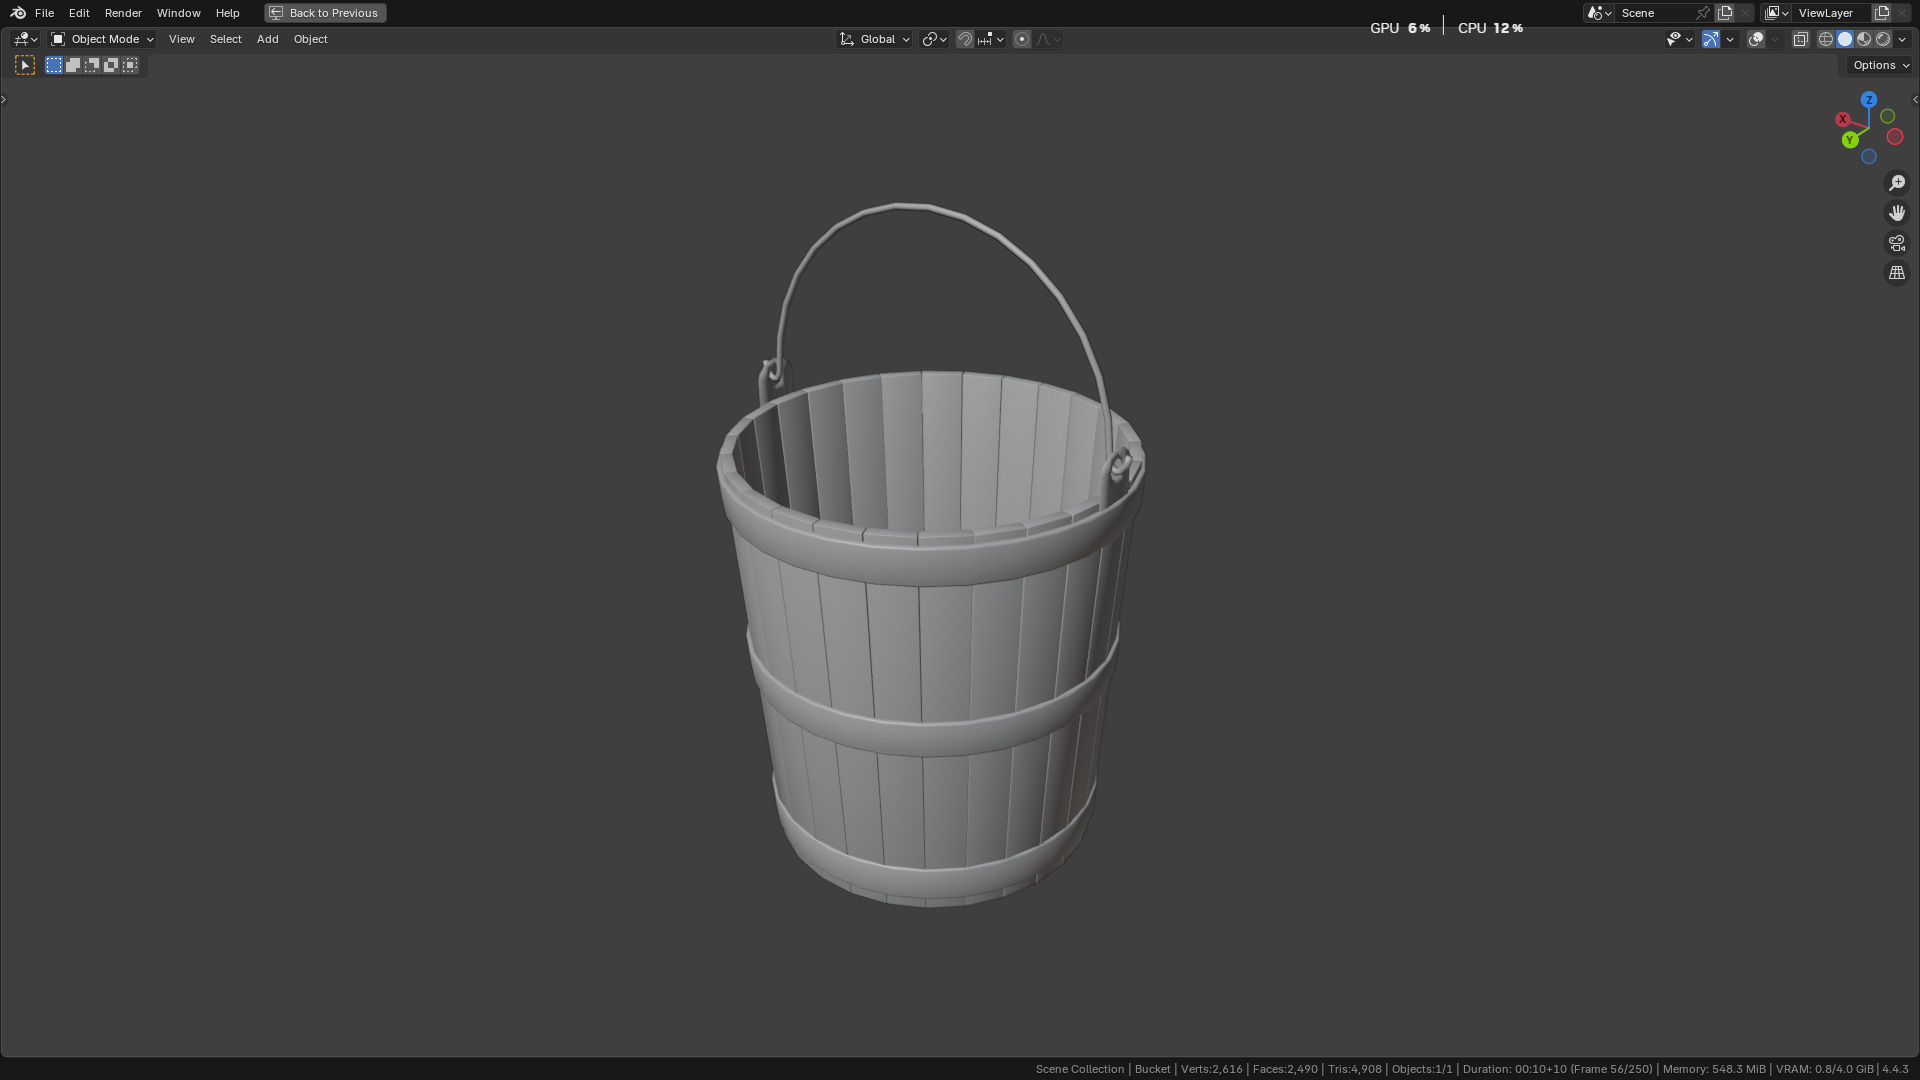1920x1080 pixels.
Task: Open the Help menu
Action: (x=227, y=13)
